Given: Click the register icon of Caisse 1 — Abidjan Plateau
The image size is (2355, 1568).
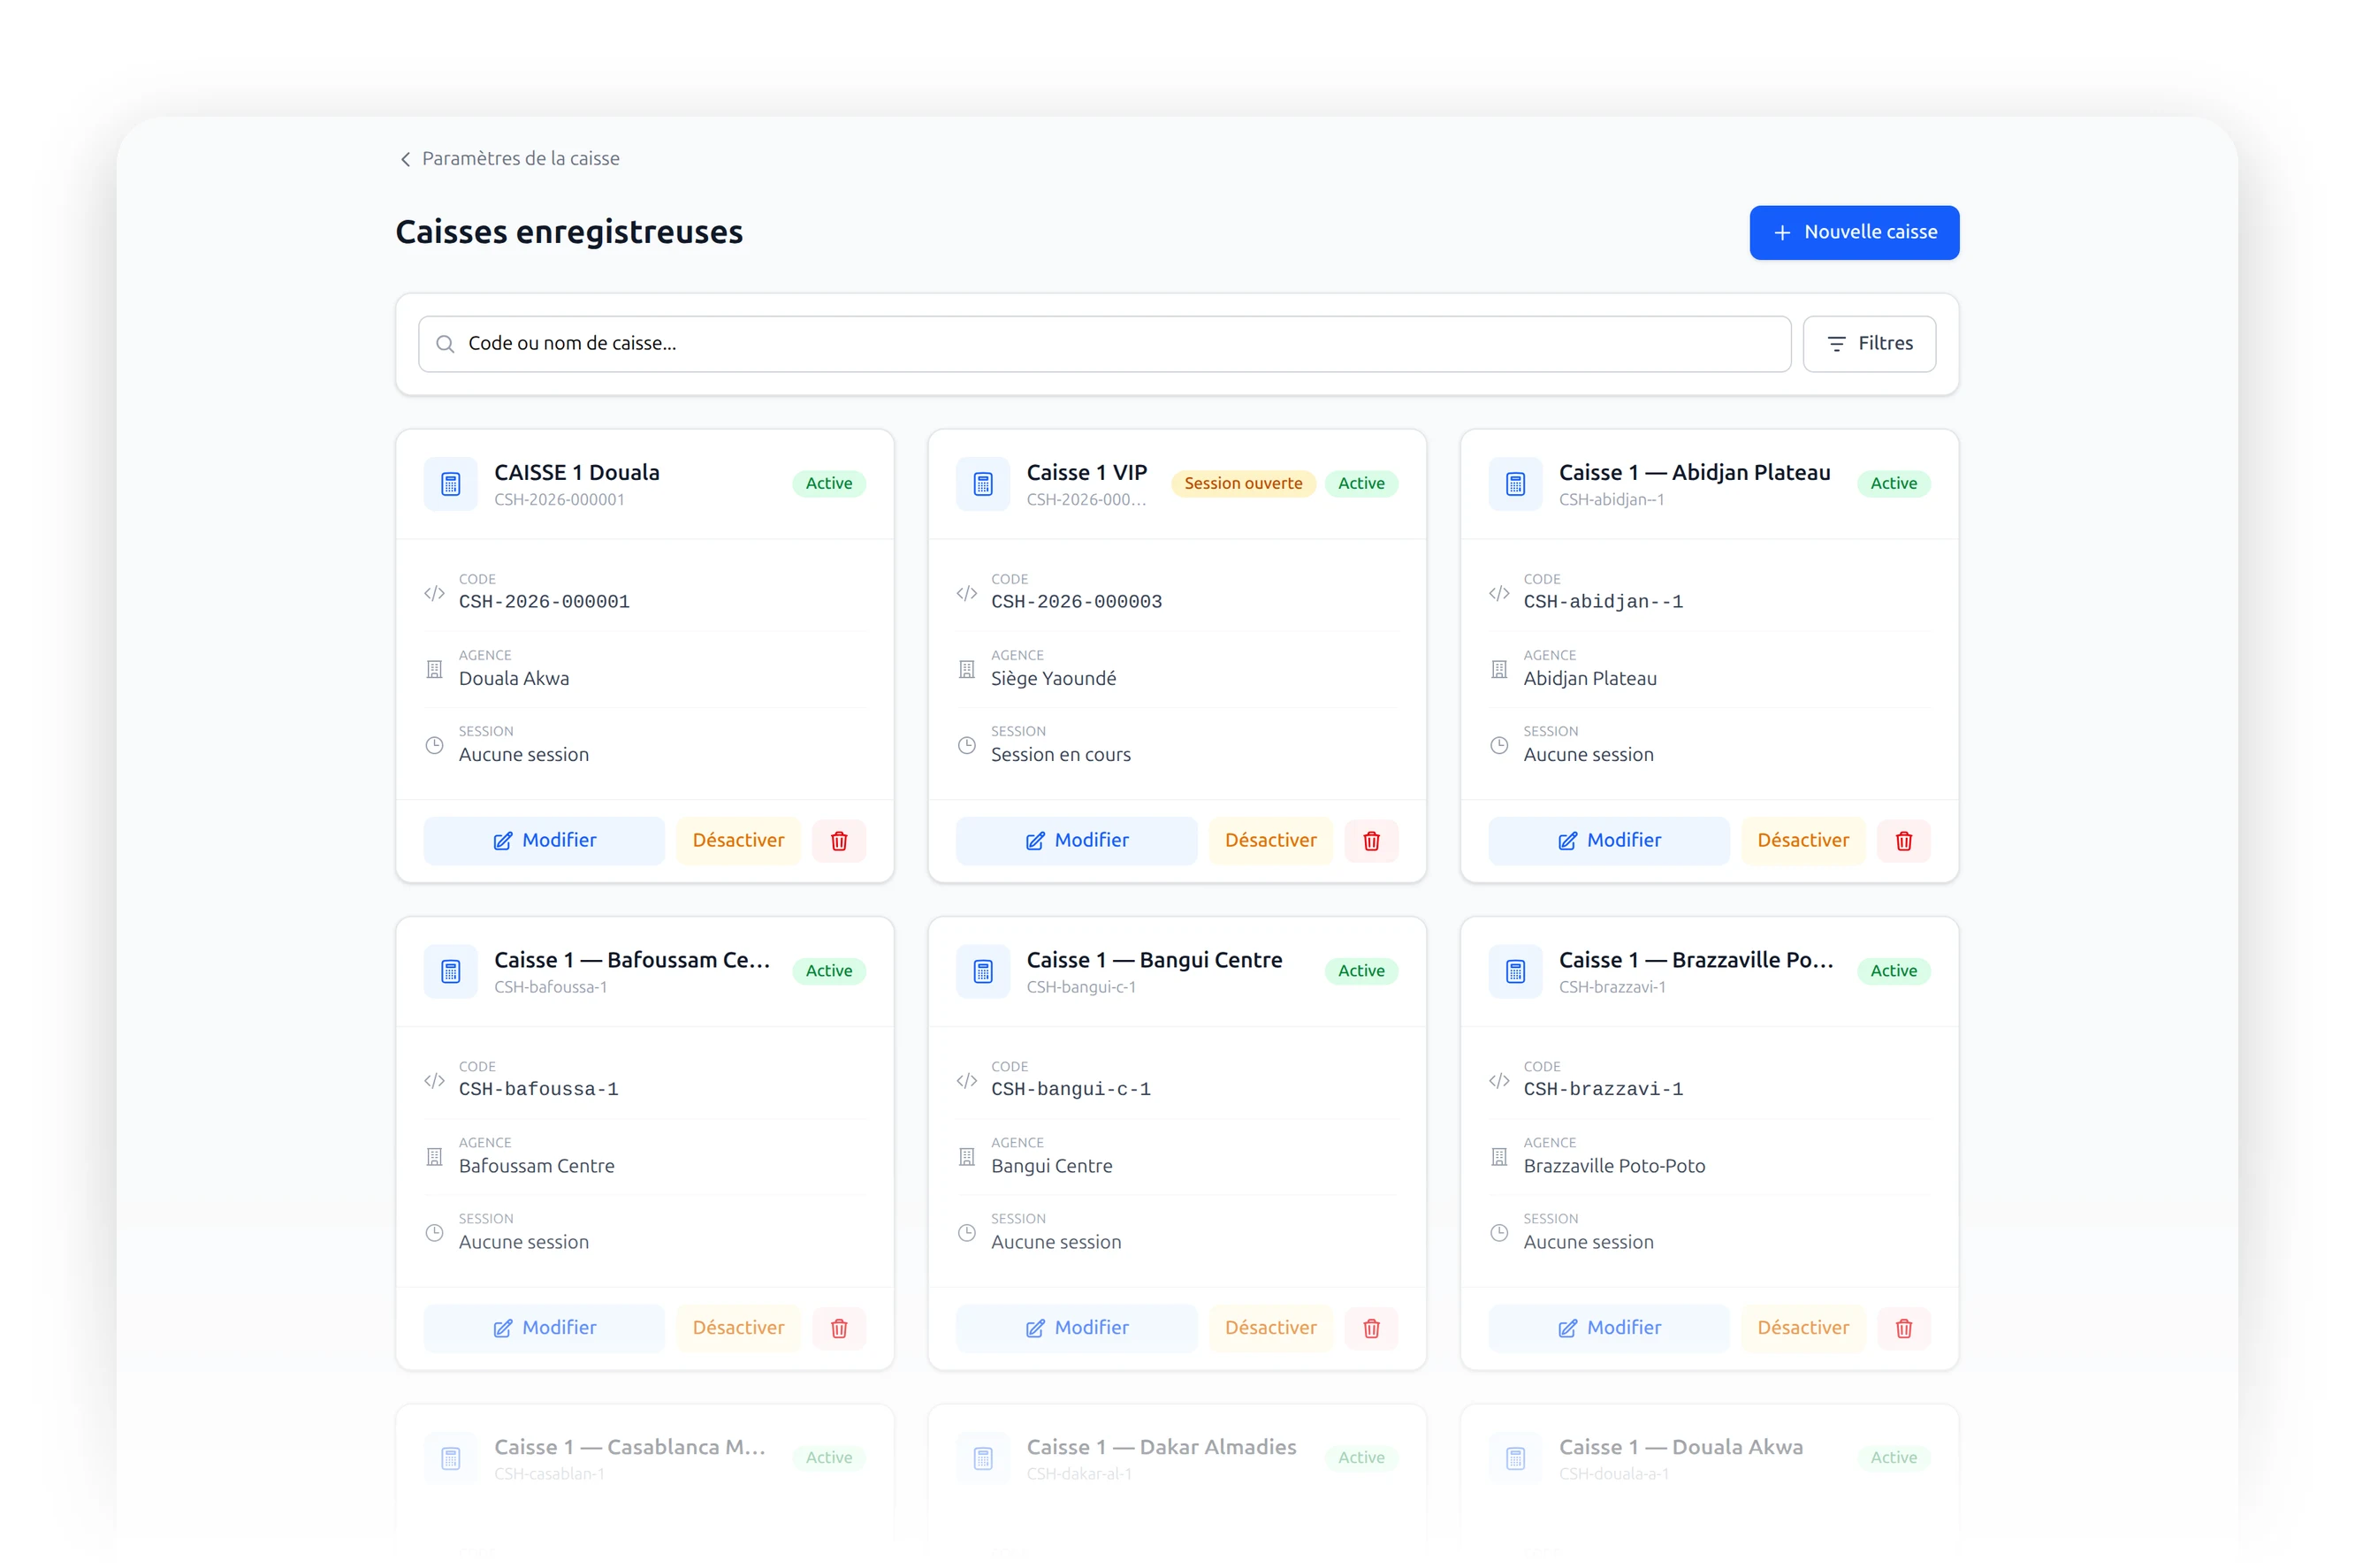Looking at the screenshot, I should [x=1515, y=484].
